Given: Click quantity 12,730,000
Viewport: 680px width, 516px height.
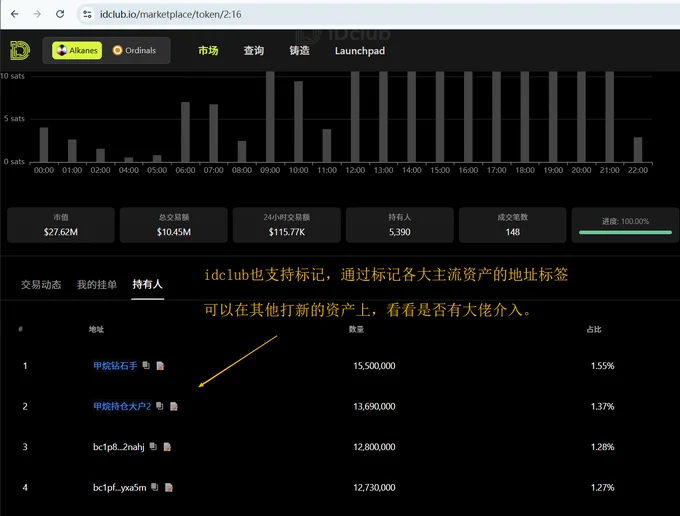Looking at the screenshot, I should (374, 487).
